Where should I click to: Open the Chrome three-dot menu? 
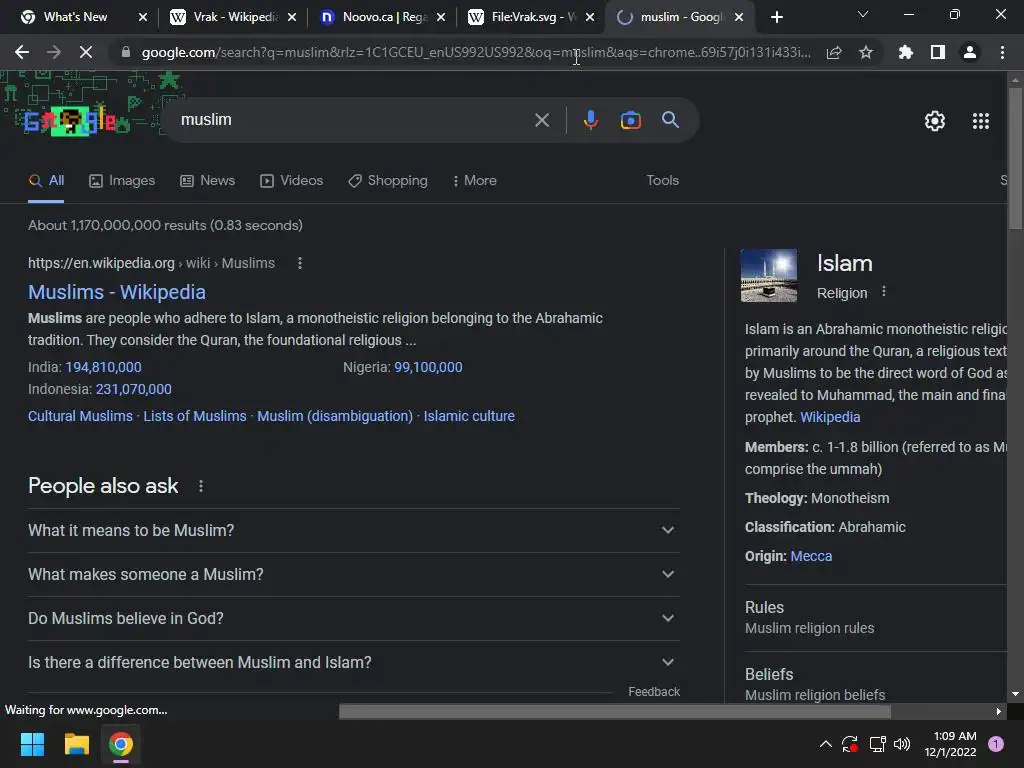coord(1002,52)
